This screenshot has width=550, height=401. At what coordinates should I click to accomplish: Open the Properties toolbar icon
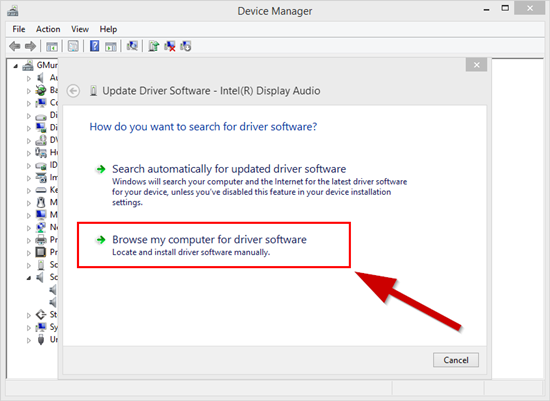pyautogui.click(x=73, y=46)
